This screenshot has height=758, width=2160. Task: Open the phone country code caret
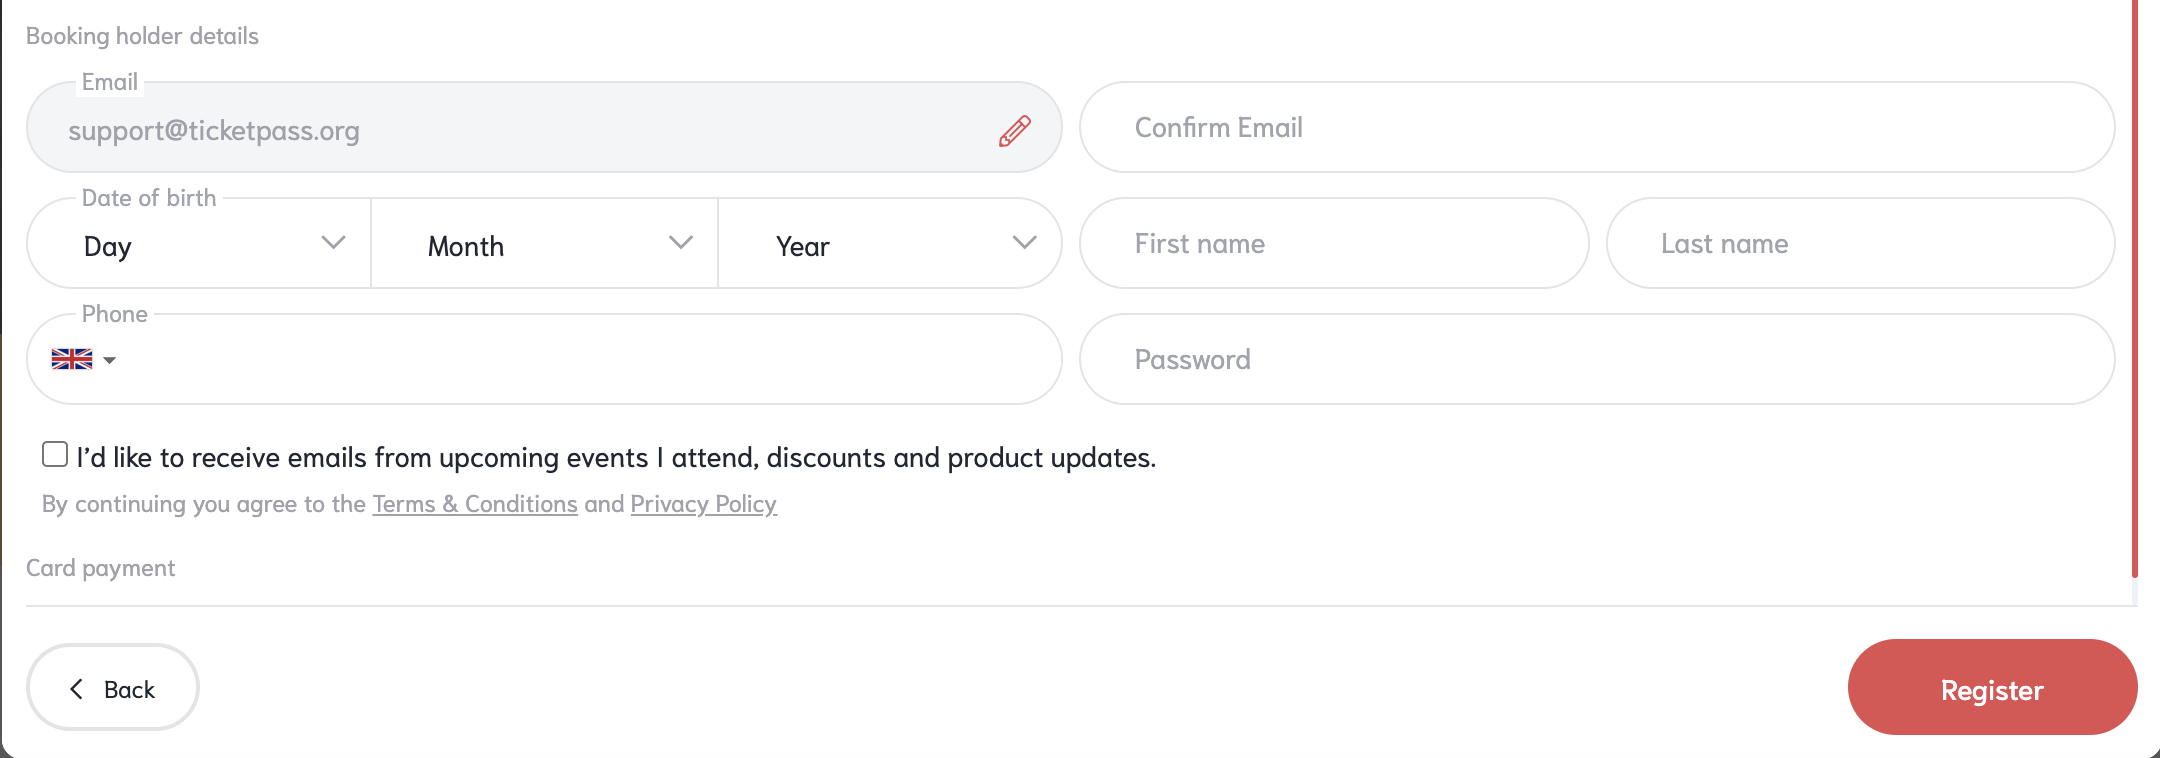(x=109, y=360)
